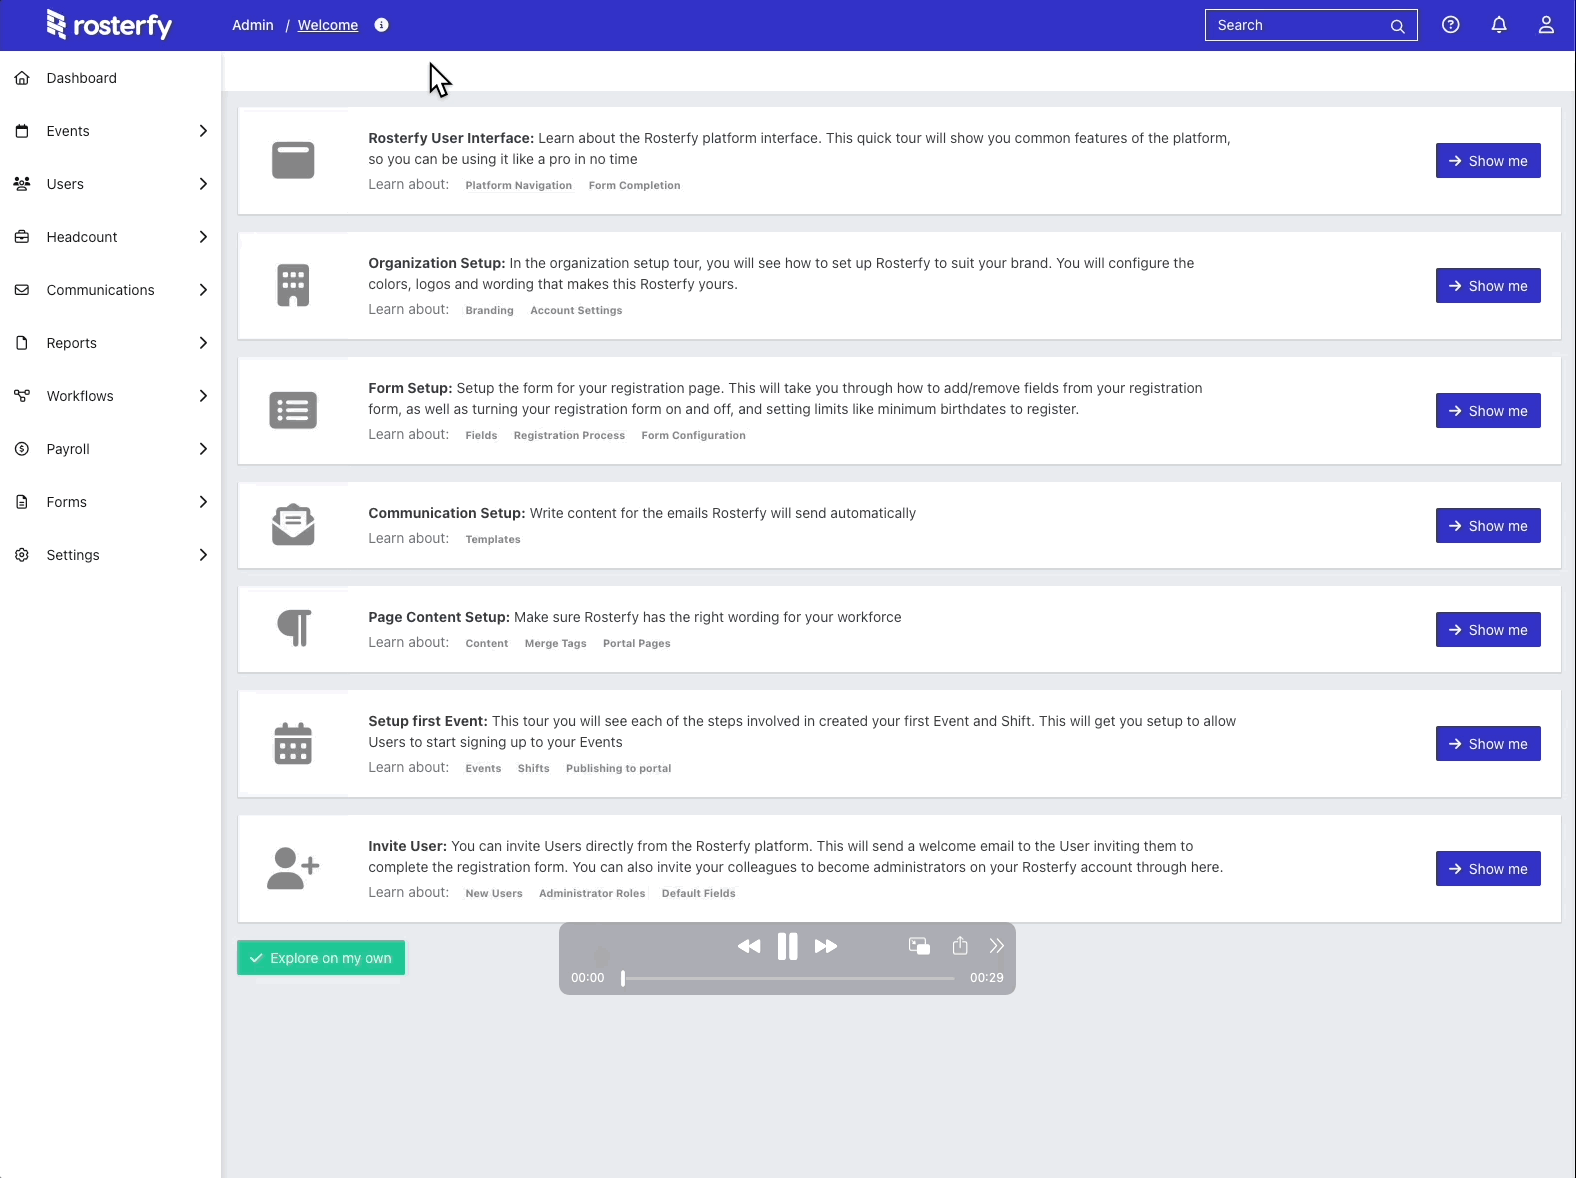Expand the Forms menu chevron
The image size is (1576, 1178).
pos(203,502)
